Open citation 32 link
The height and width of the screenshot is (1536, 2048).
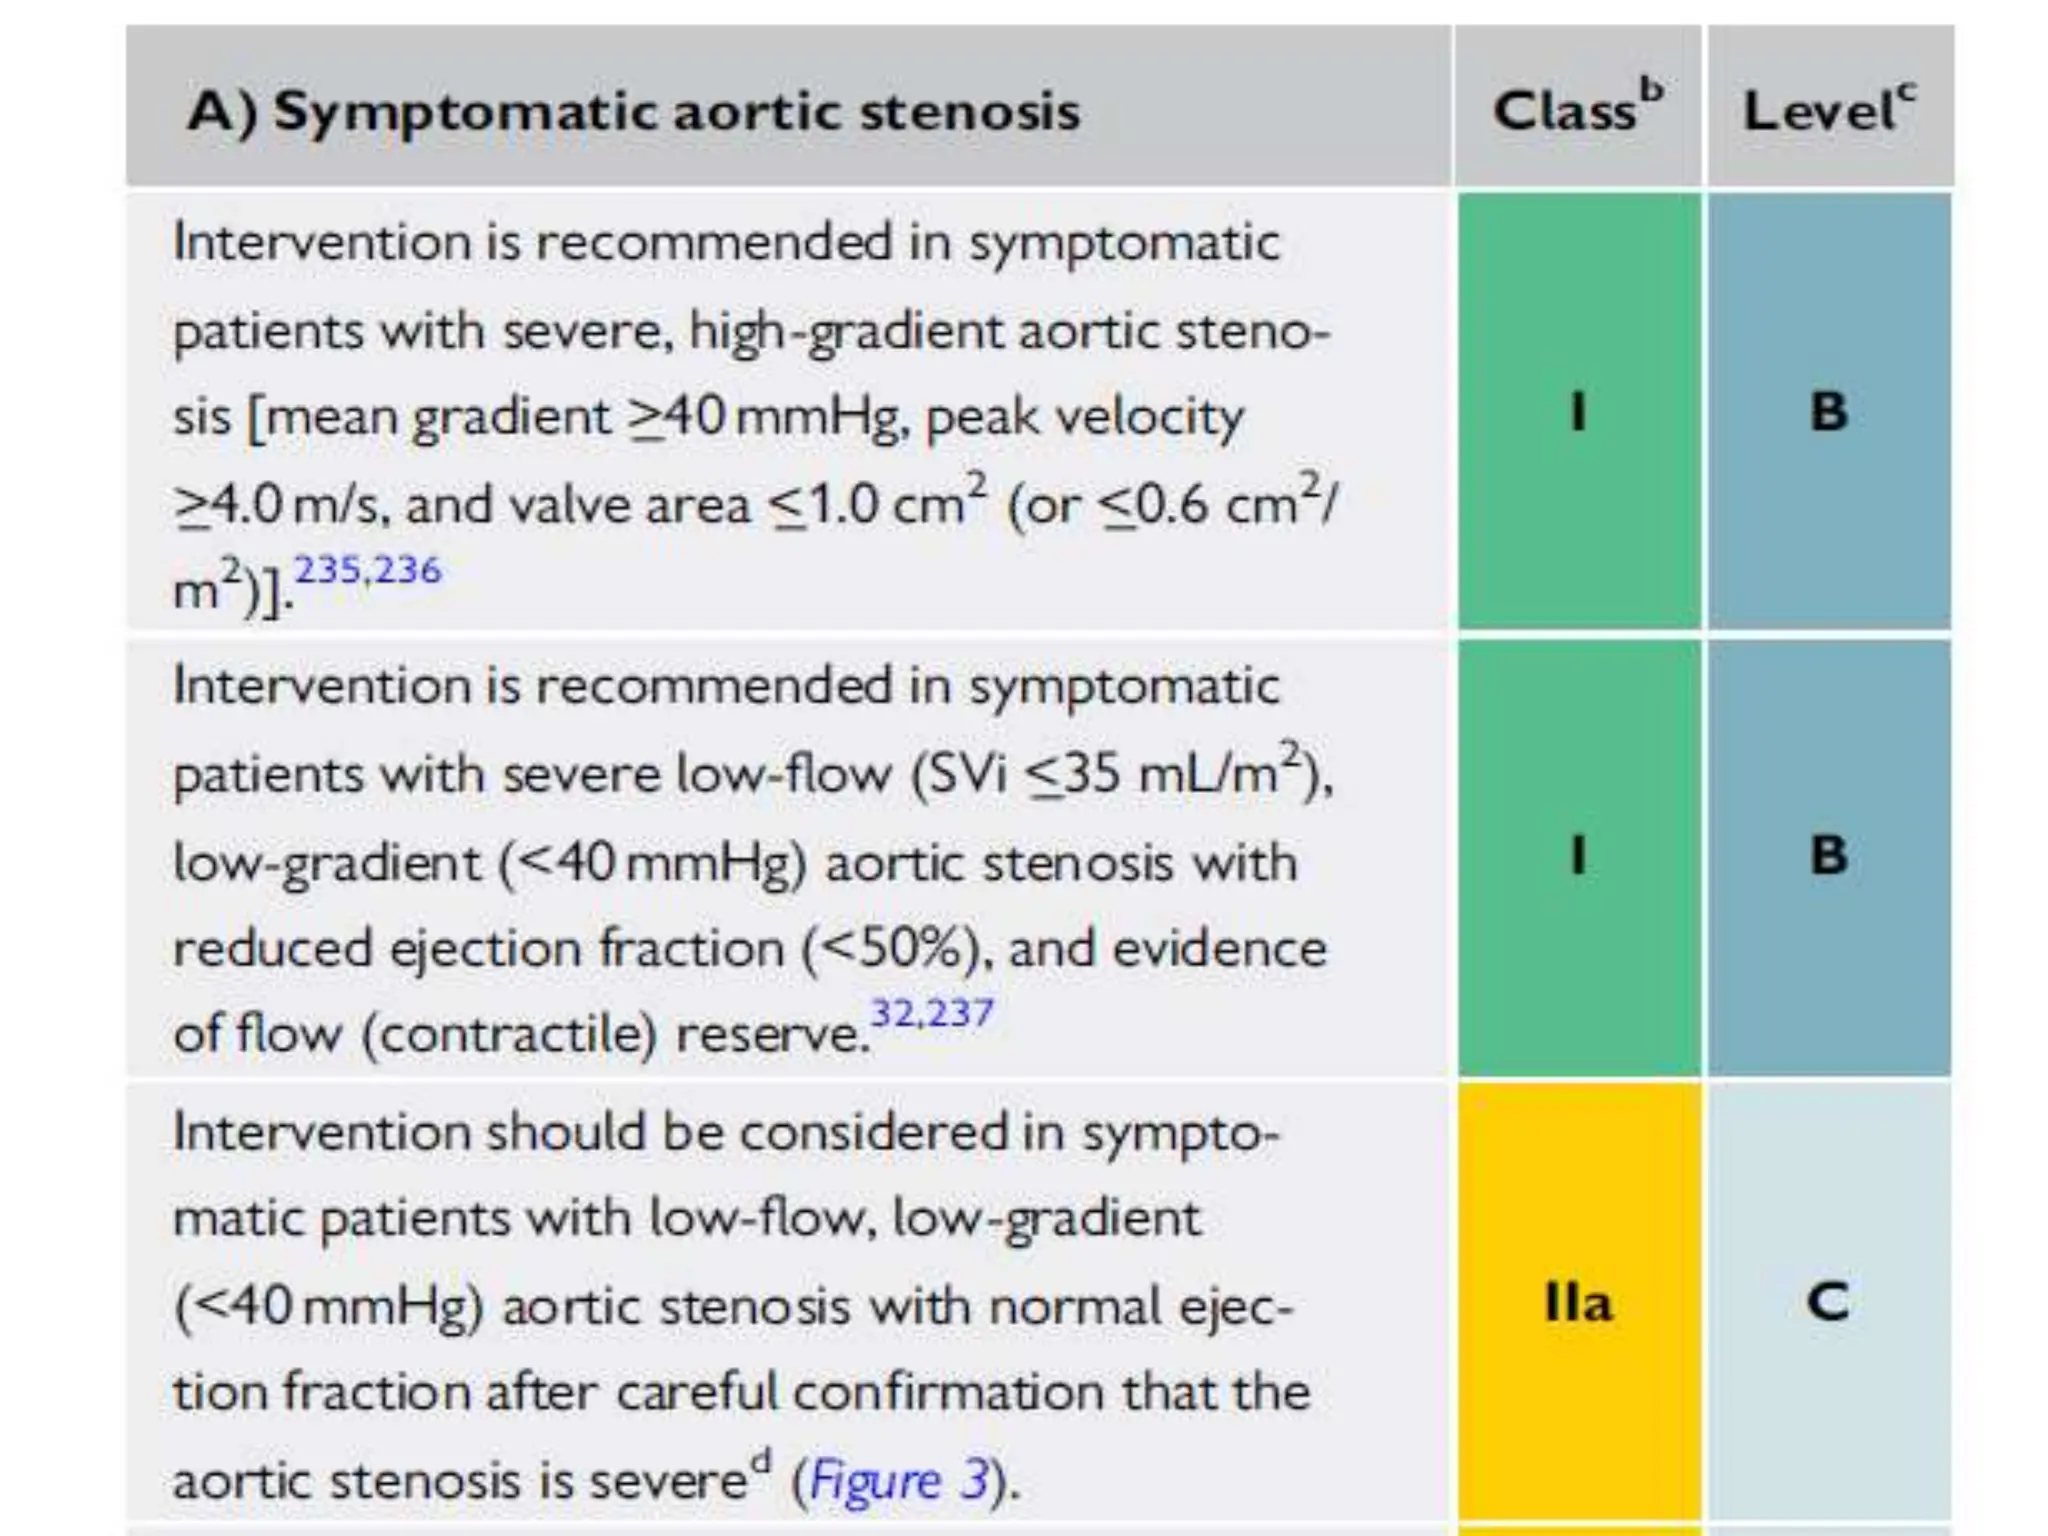click(892, 1013)
